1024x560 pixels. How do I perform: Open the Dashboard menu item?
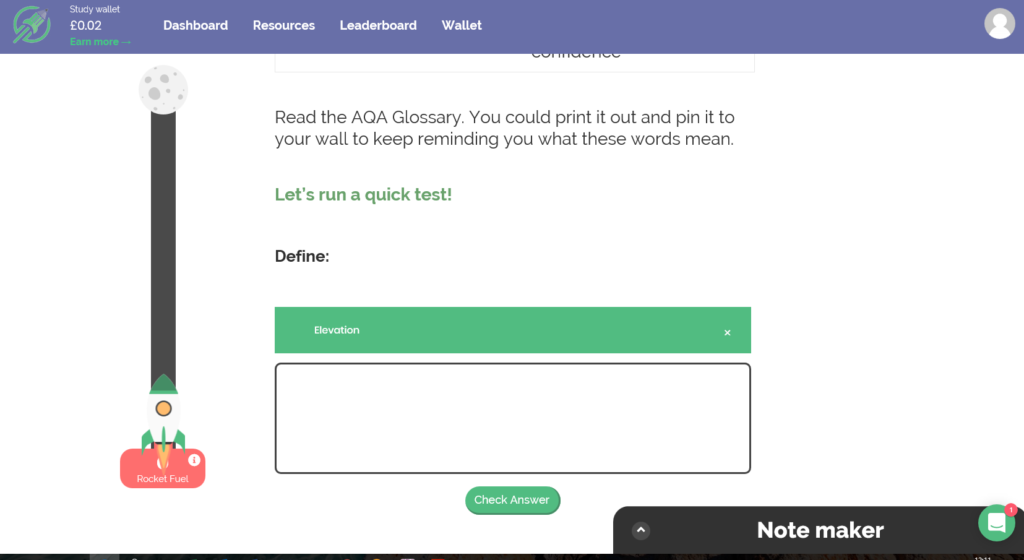[x=195, y=25]
